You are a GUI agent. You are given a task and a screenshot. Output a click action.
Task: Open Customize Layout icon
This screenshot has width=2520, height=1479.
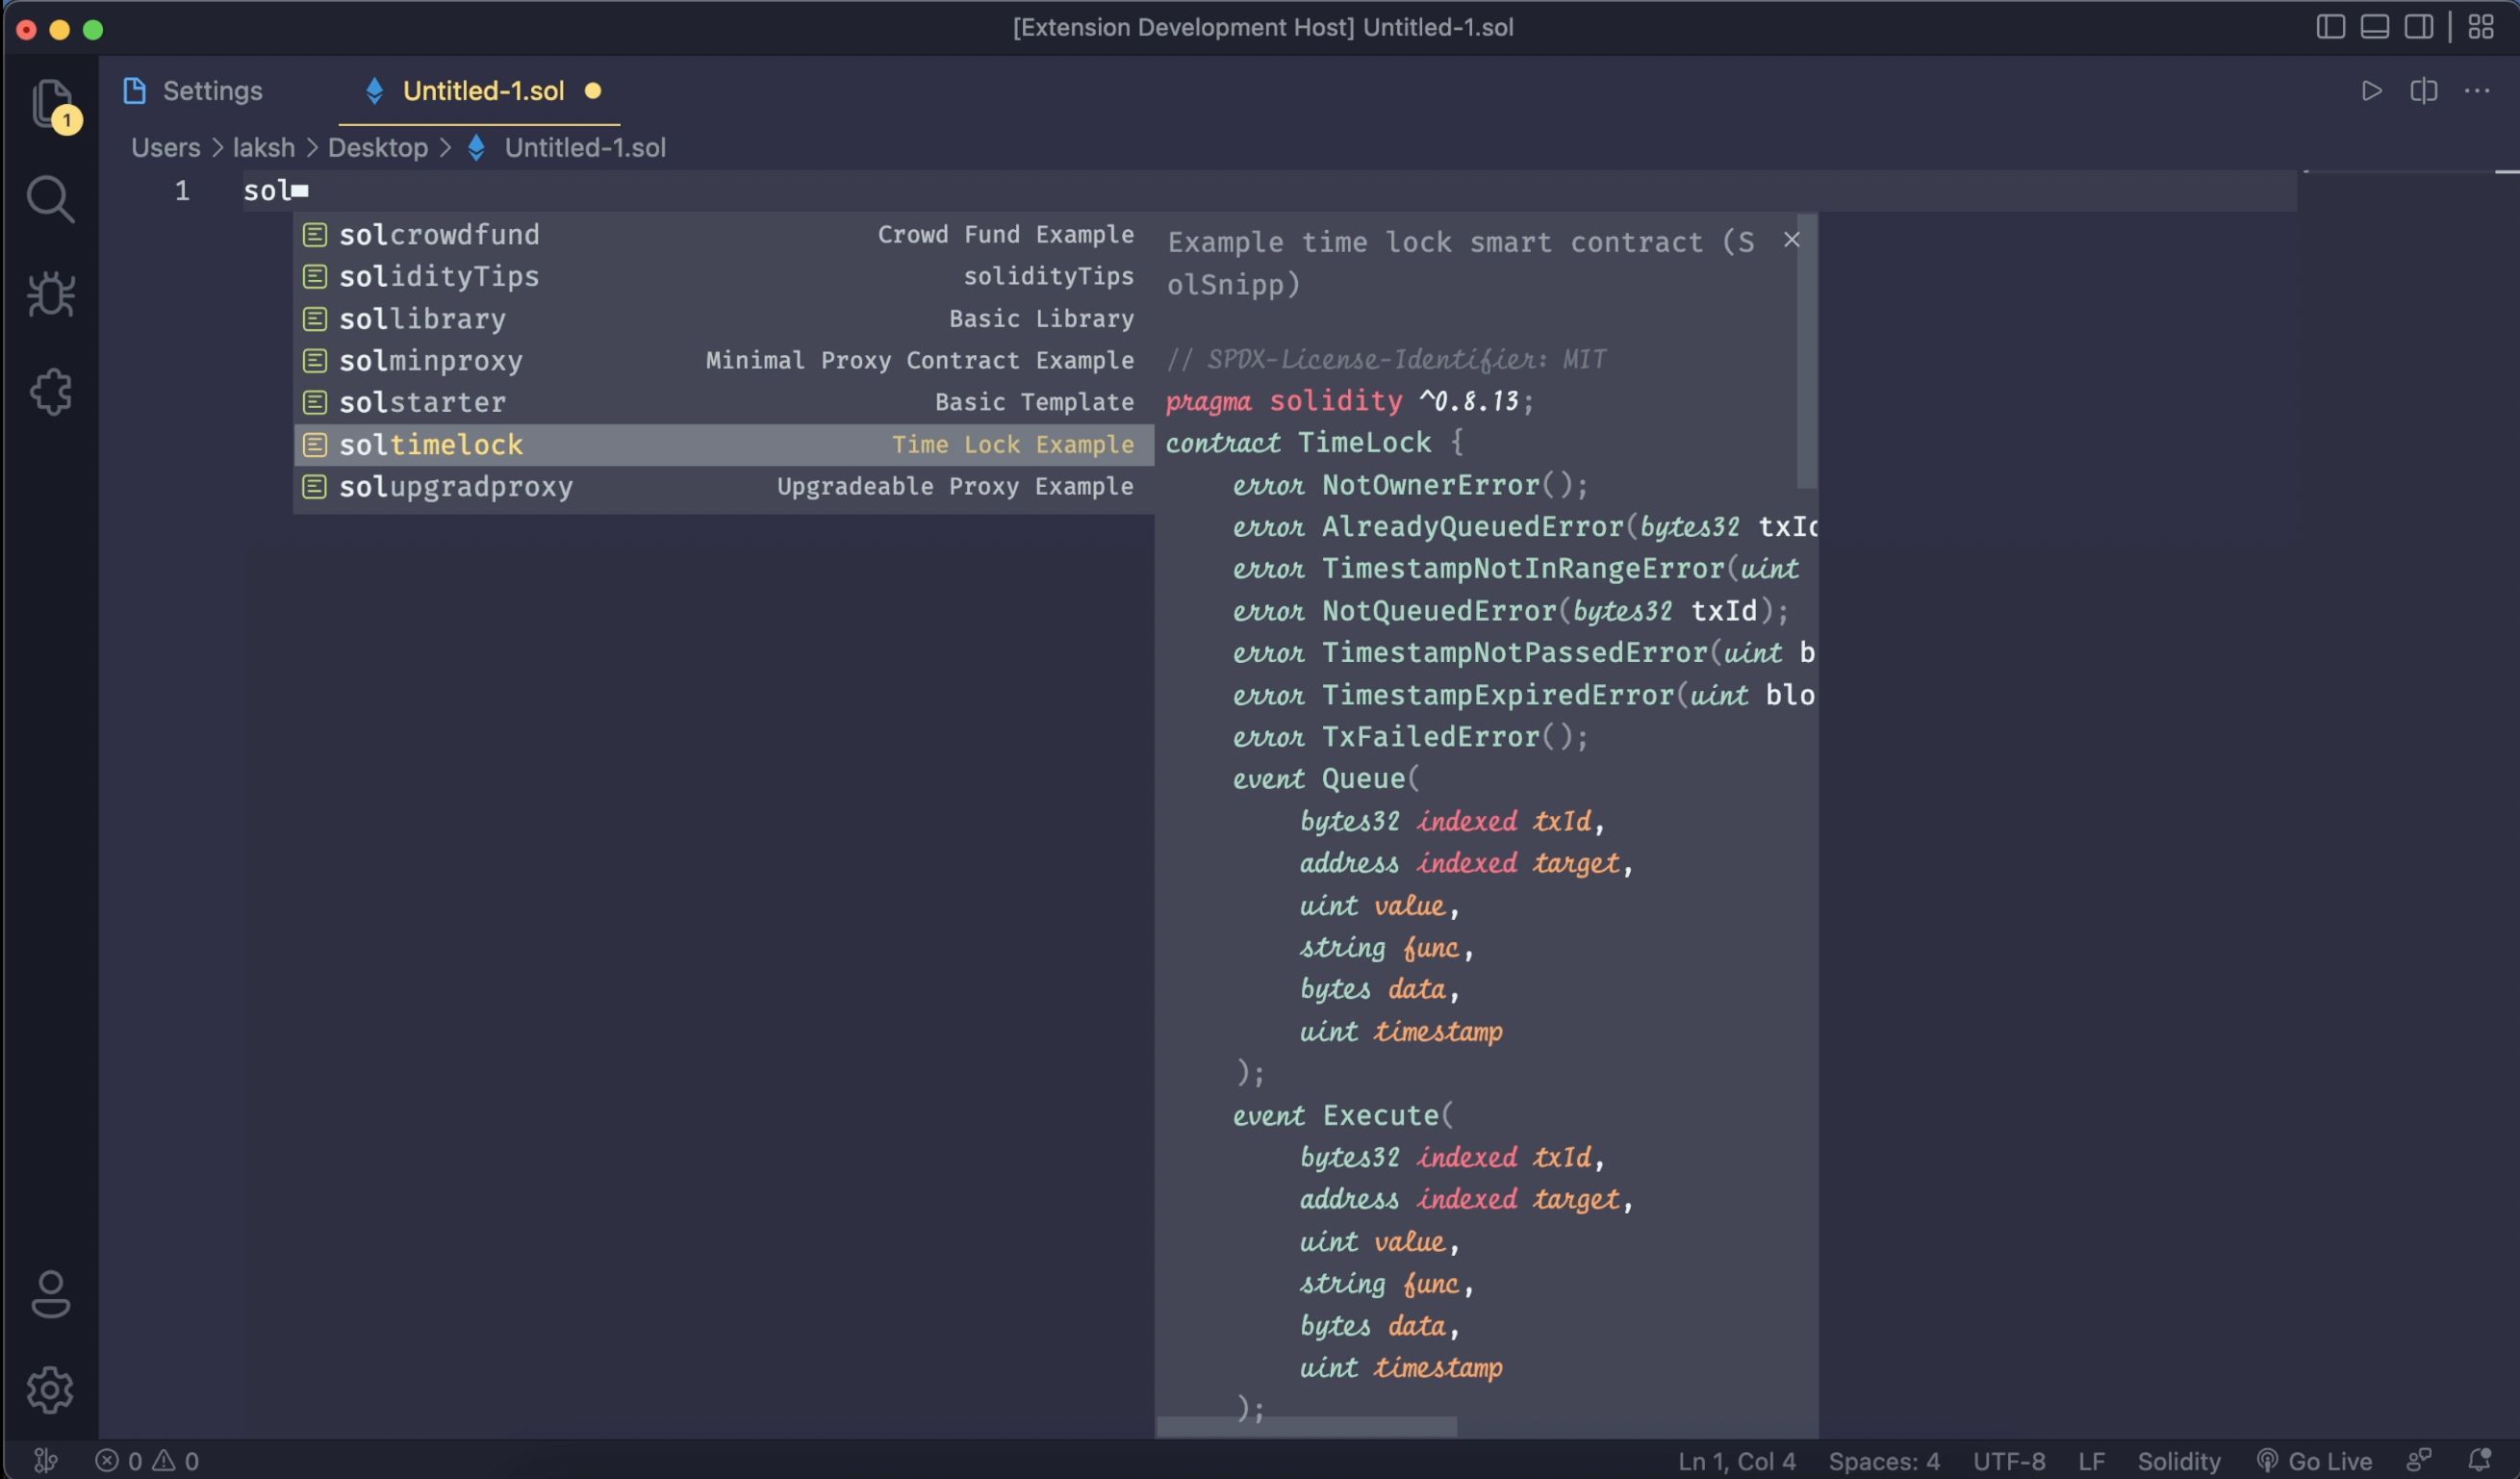[x=2481, y=27]
